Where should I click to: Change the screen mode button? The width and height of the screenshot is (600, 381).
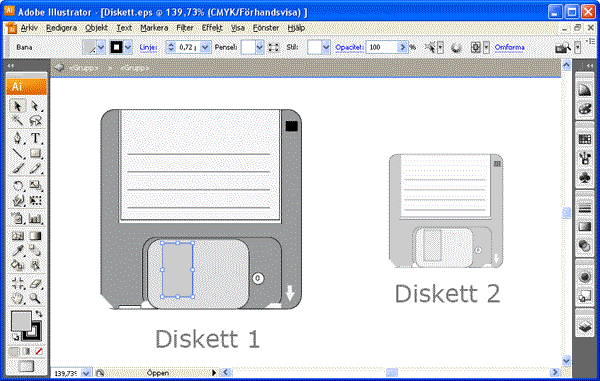click(26, 366)
